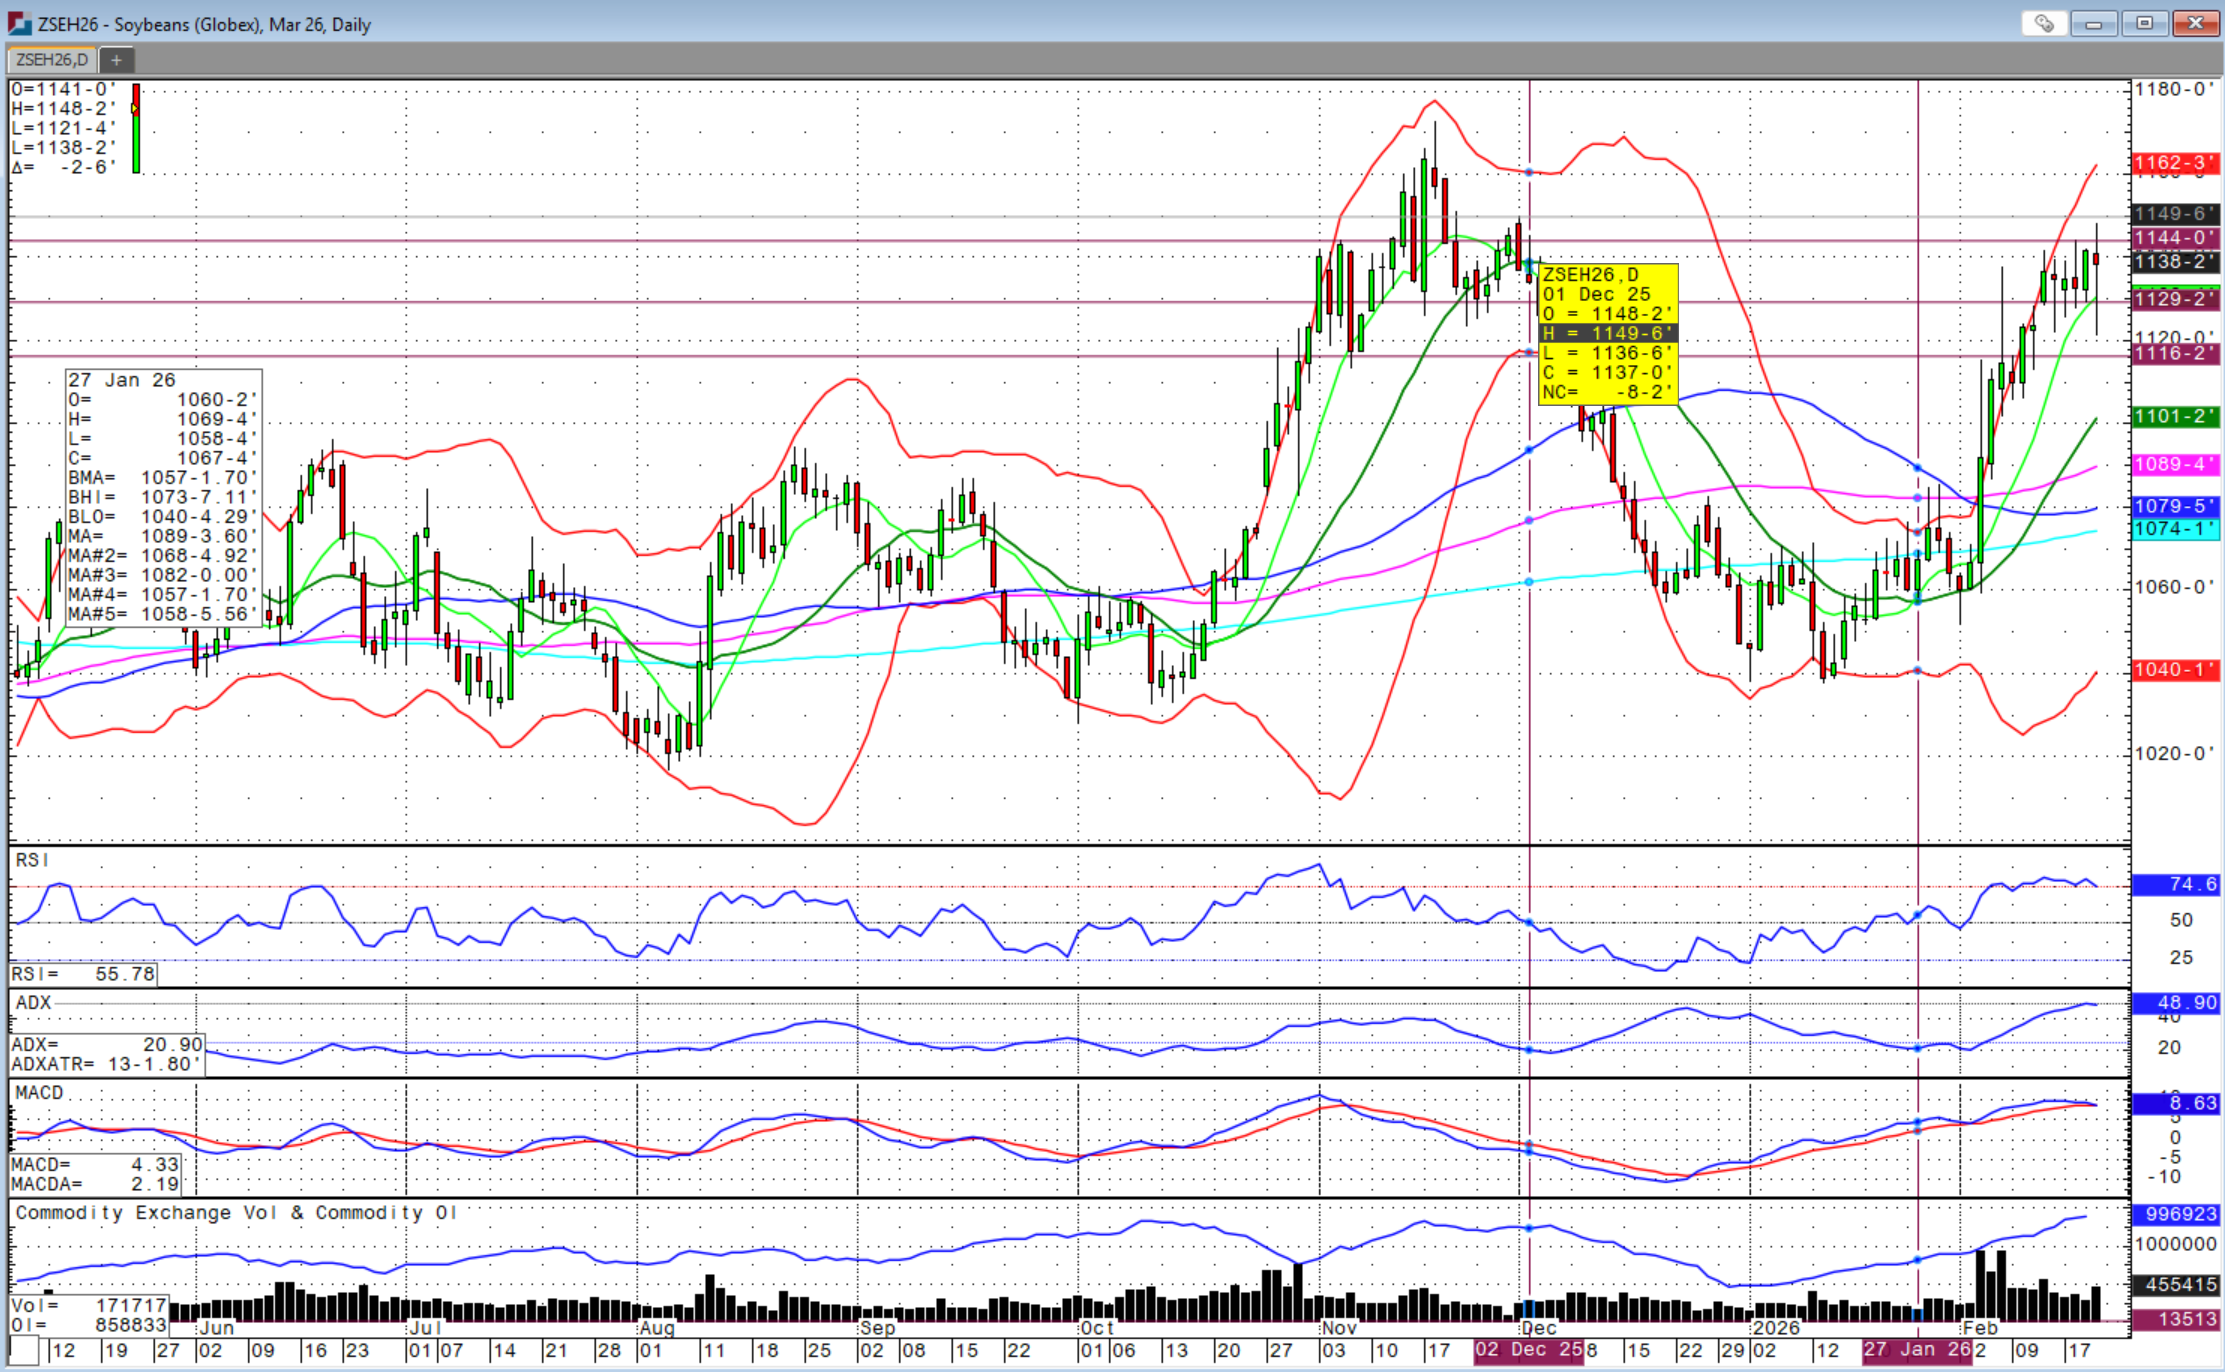Click the empty box at bottom-left of time axis
The image size is (2225, 1372).
coord(24,1350)
